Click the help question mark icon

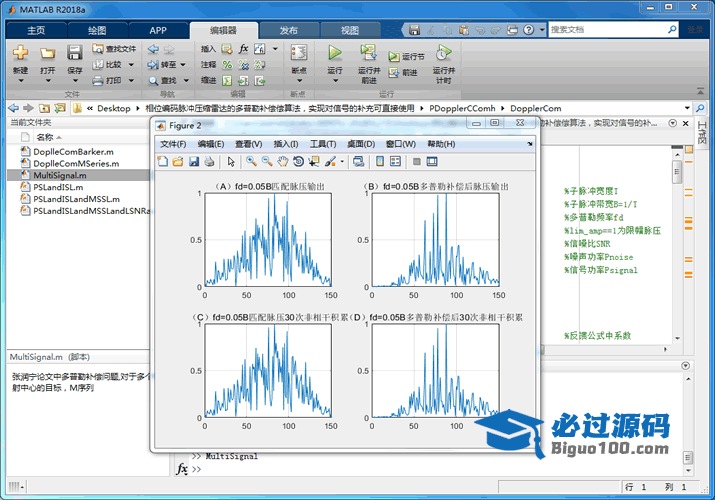pos(528,30)
